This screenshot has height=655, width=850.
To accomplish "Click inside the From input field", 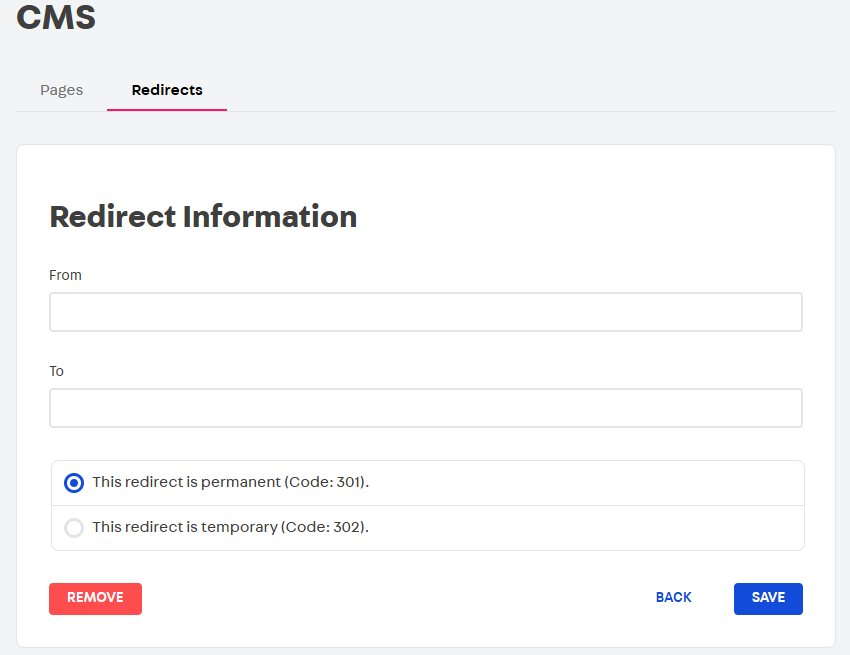I will tap(425, 311).
